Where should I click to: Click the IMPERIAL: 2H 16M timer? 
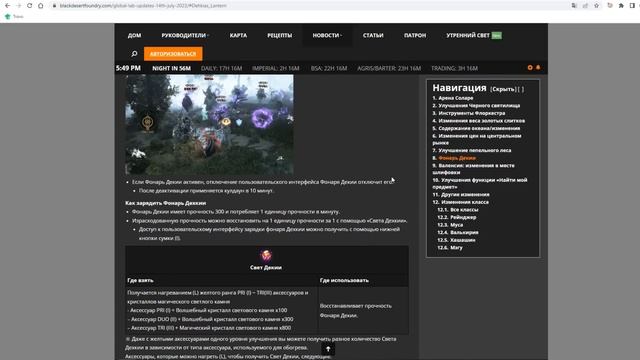[x=276, y=68]
